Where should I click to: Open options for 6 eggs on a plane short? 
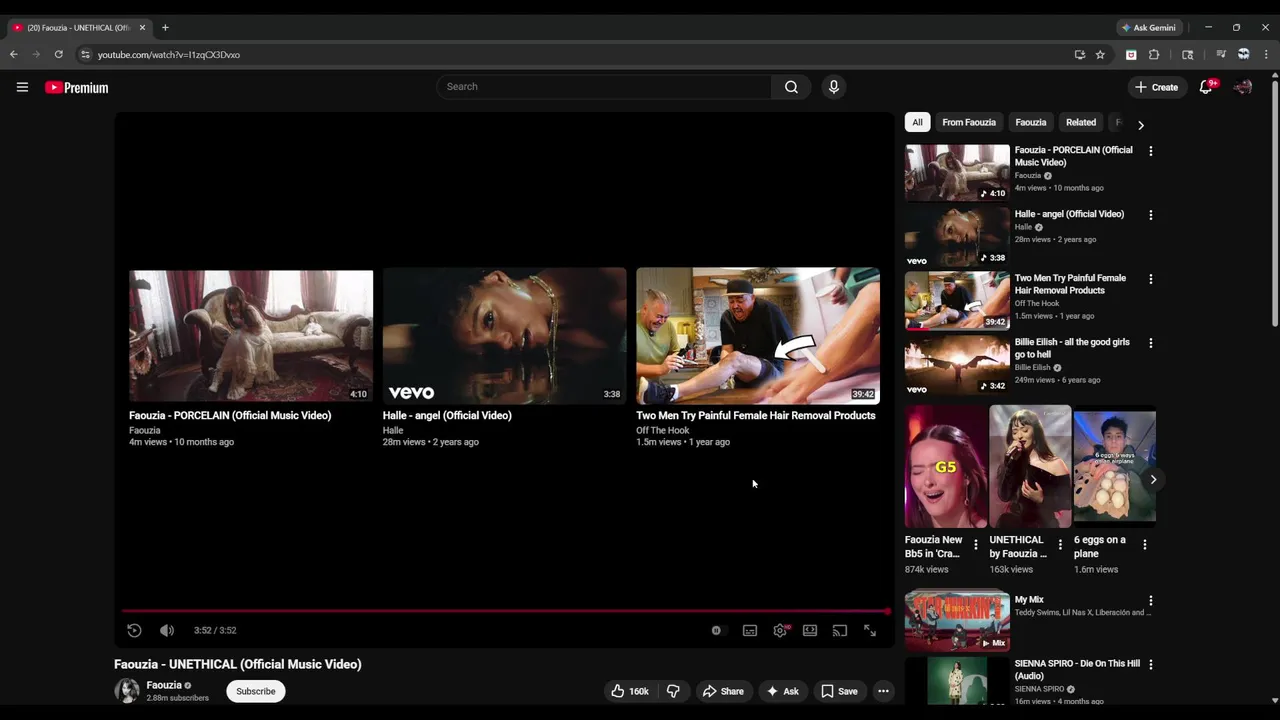point(1144,545)
